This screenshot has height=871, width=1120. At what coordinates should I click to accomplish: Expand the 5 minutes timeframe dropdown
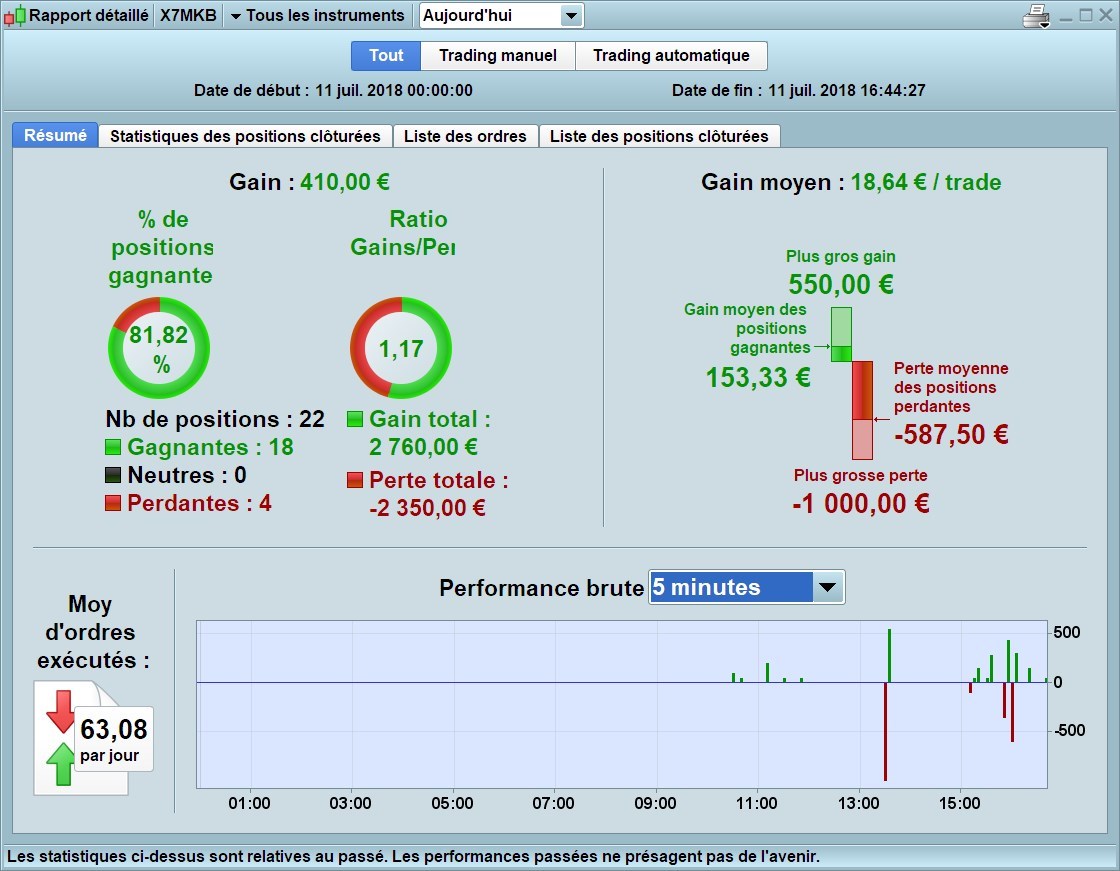(828, 587)
